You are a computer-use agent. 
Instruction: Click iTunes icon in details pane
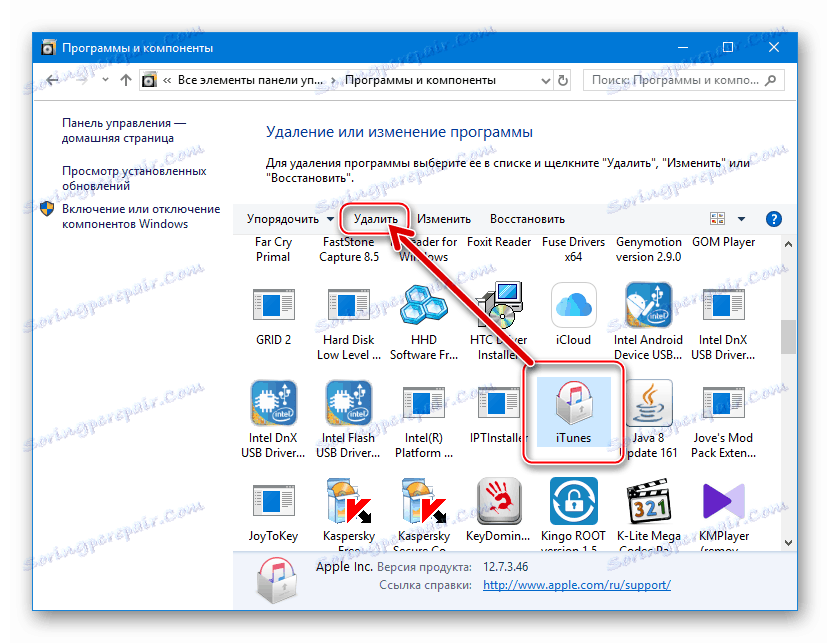tap(276, 580)
